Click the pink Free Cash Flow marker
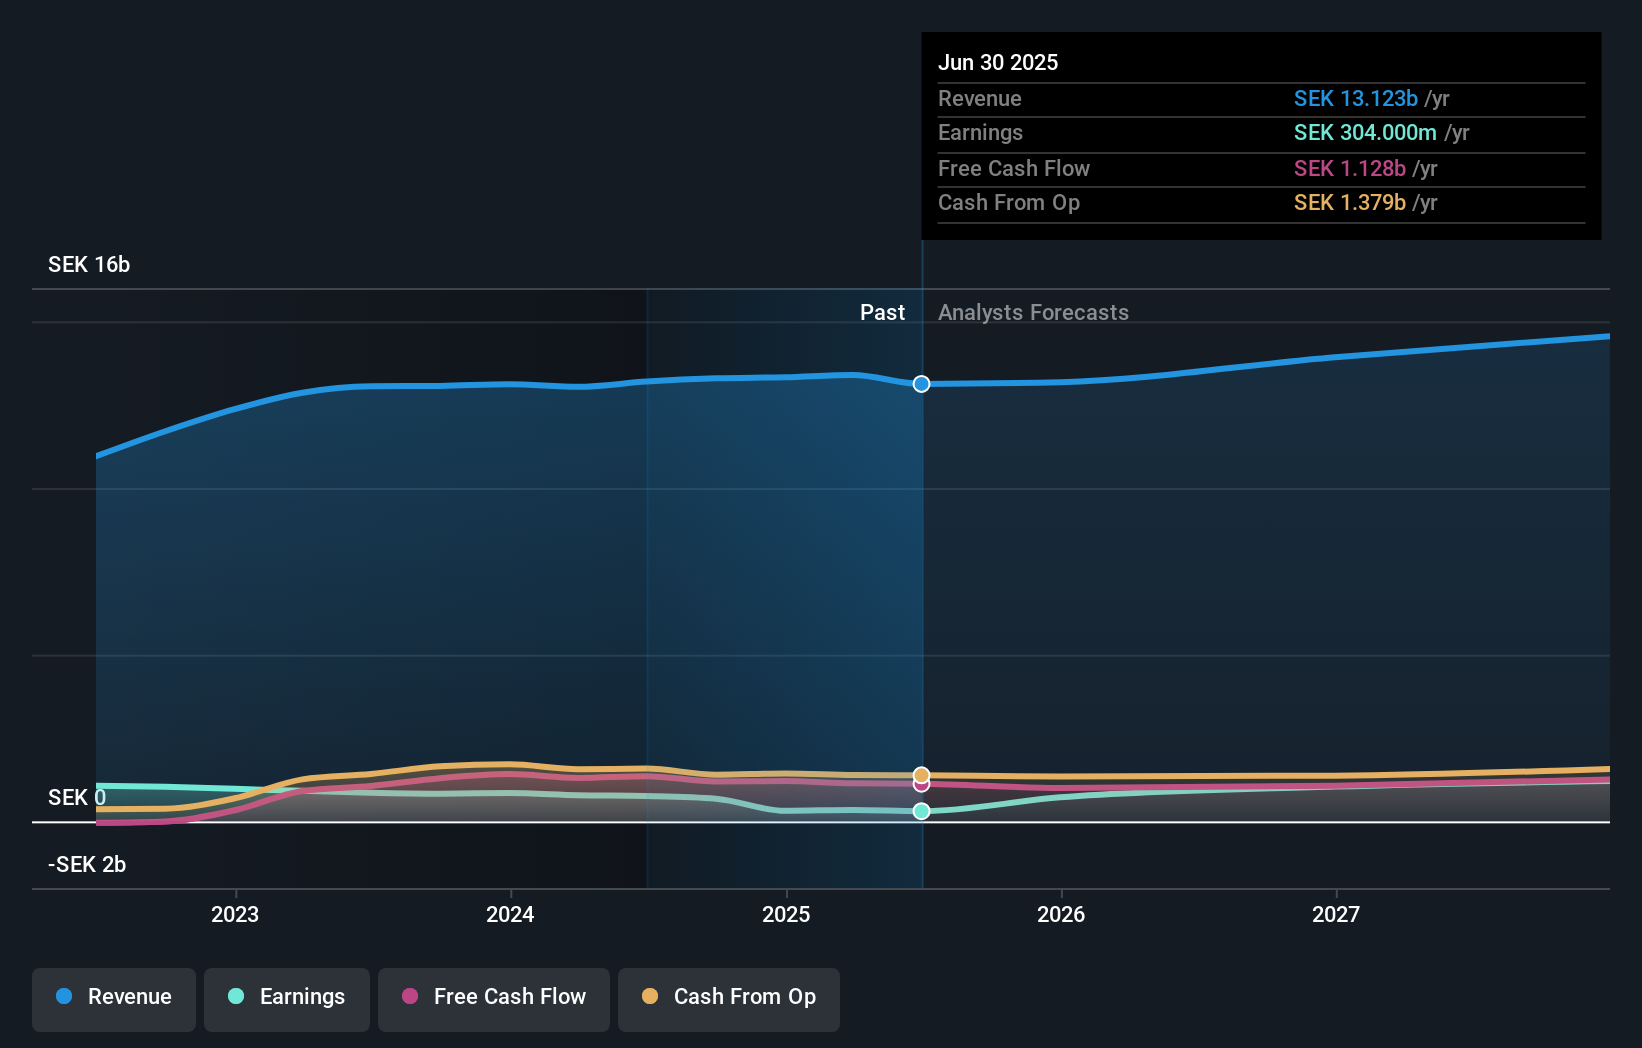1642x1048 pixels. point(920,785)
